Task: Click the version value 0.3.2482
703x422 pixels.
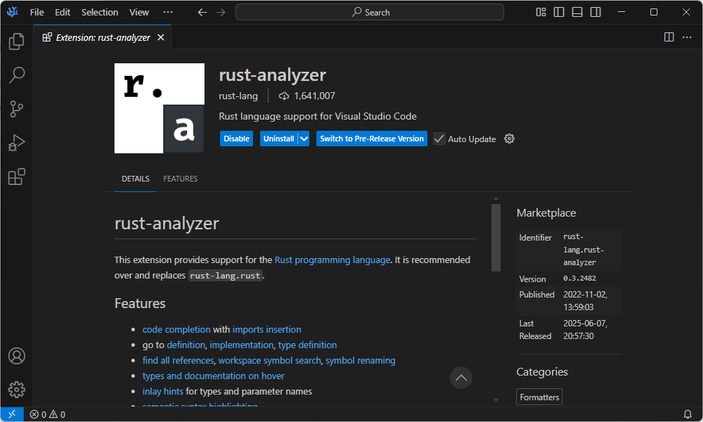Action: click(x=580, y=278)
